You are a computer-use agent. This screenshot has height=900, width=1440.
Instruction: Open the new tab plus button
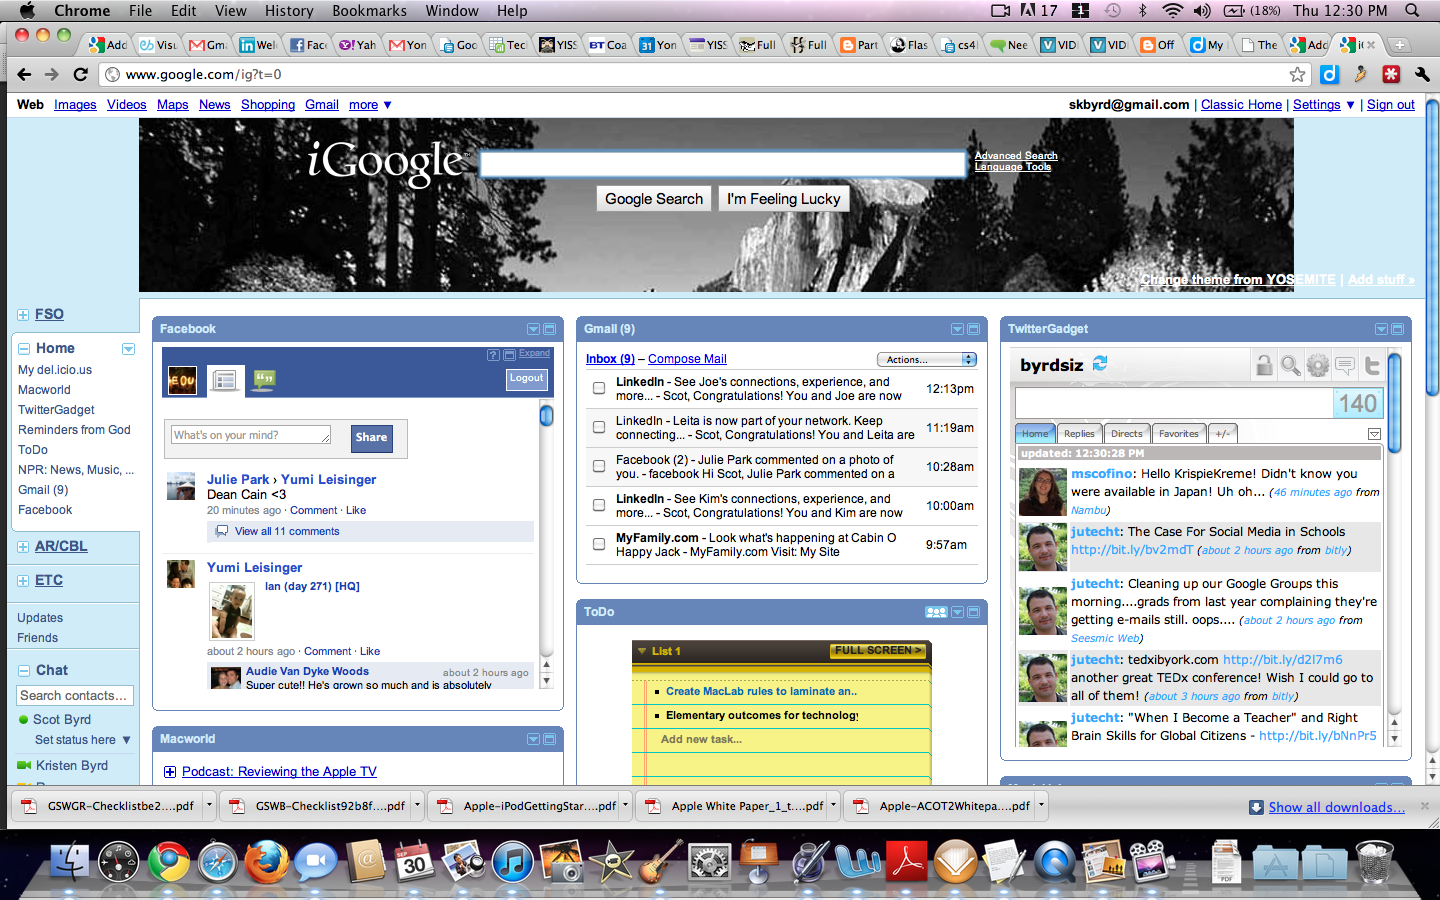coord(1400,45)
